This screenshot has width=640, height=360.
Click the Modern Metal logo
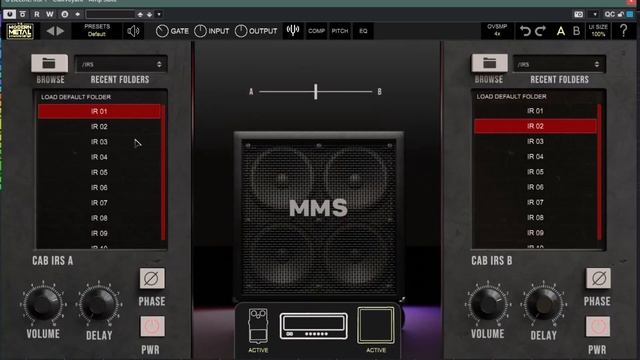20,31
